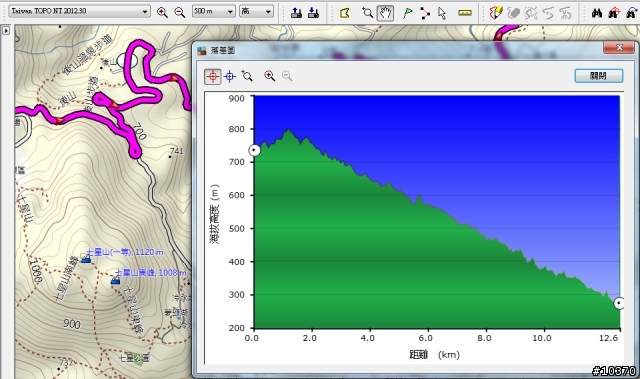Click the start point marker on elevation profile

pos(254,151)
